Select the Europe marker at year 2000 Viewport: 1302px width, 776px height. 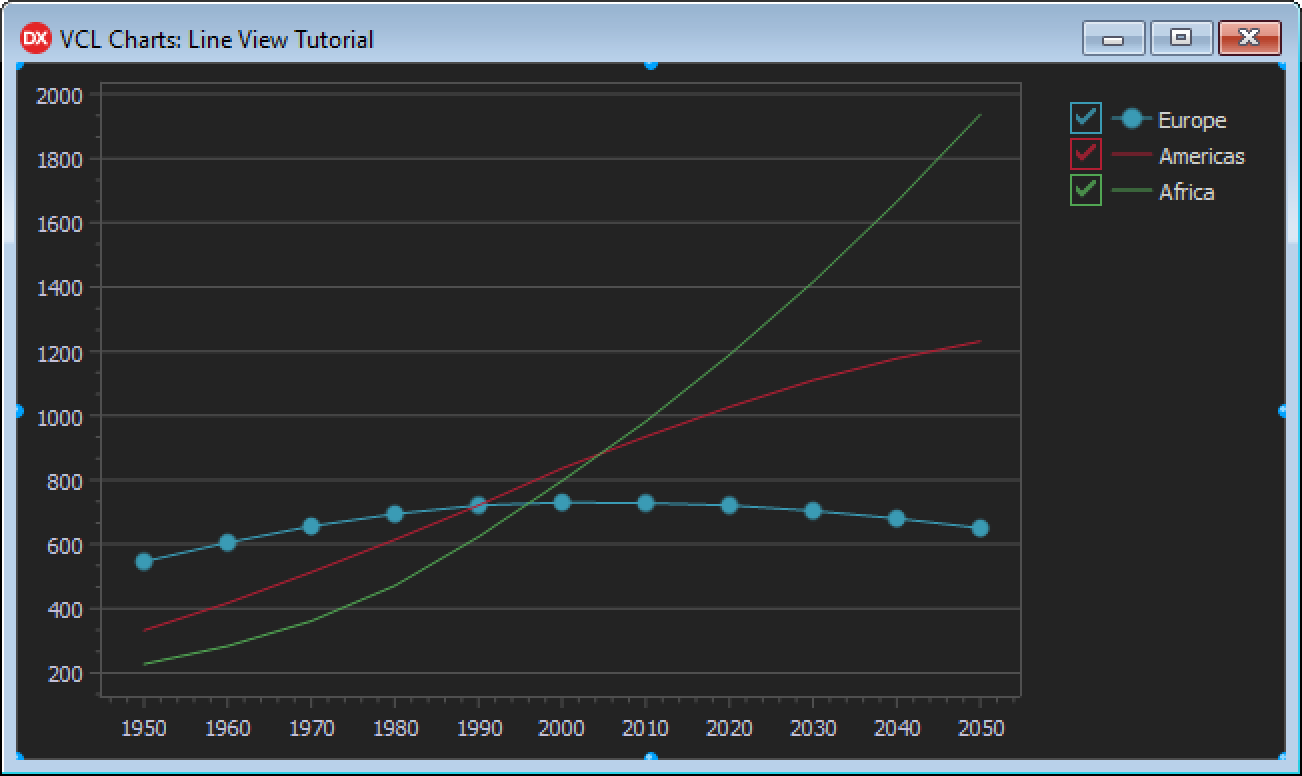pos(562,502)
